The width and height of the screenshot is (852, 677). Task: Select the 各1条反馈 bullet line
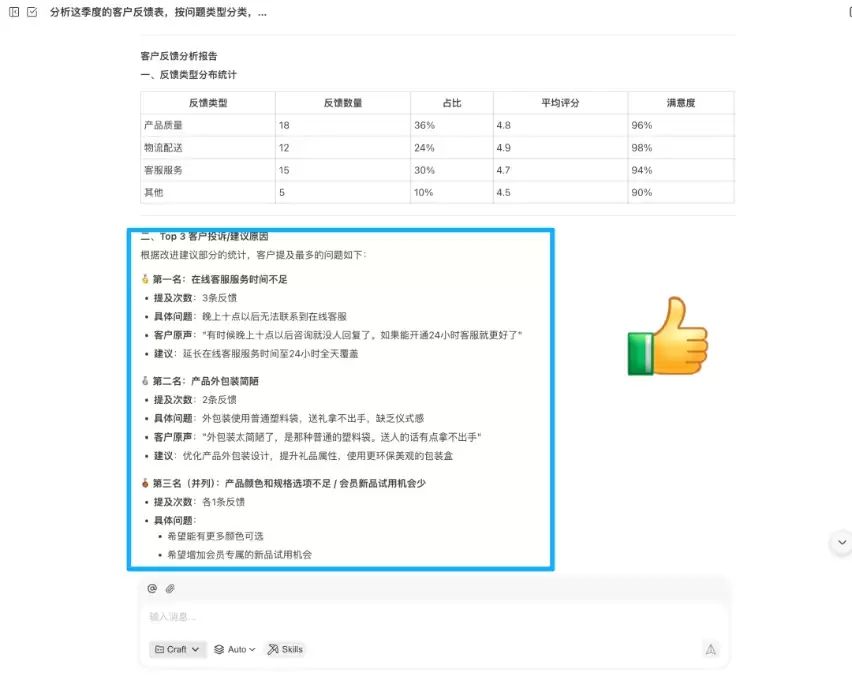click(x=199, y=502)
